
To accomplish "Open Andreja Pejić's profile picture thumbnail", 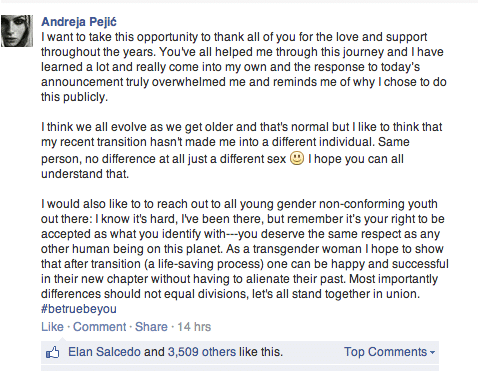I will [x=17, y=31].
